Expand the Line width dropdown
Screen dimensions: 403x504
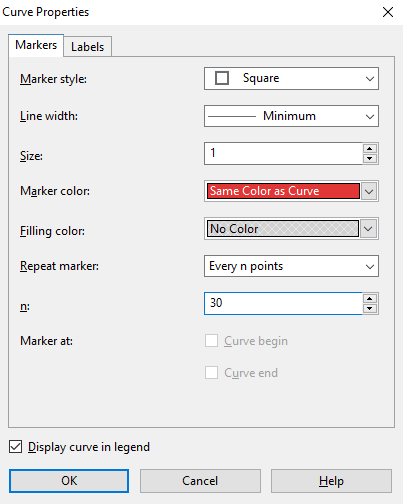pyautogui.click(x=291, y=116)
